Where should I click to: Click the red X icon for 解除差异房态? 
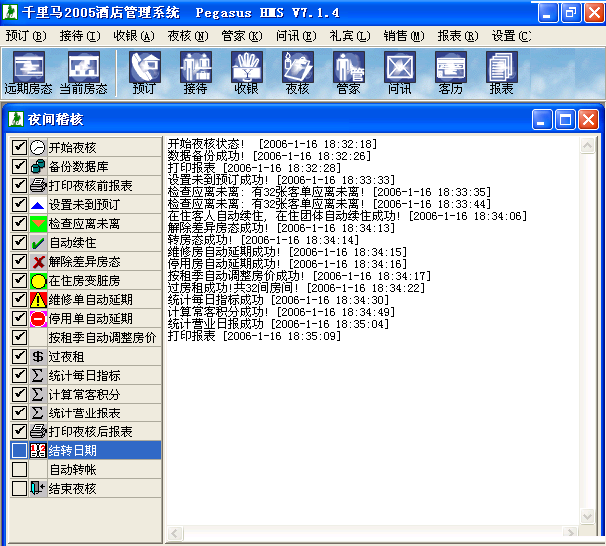[x=38, y=261]
